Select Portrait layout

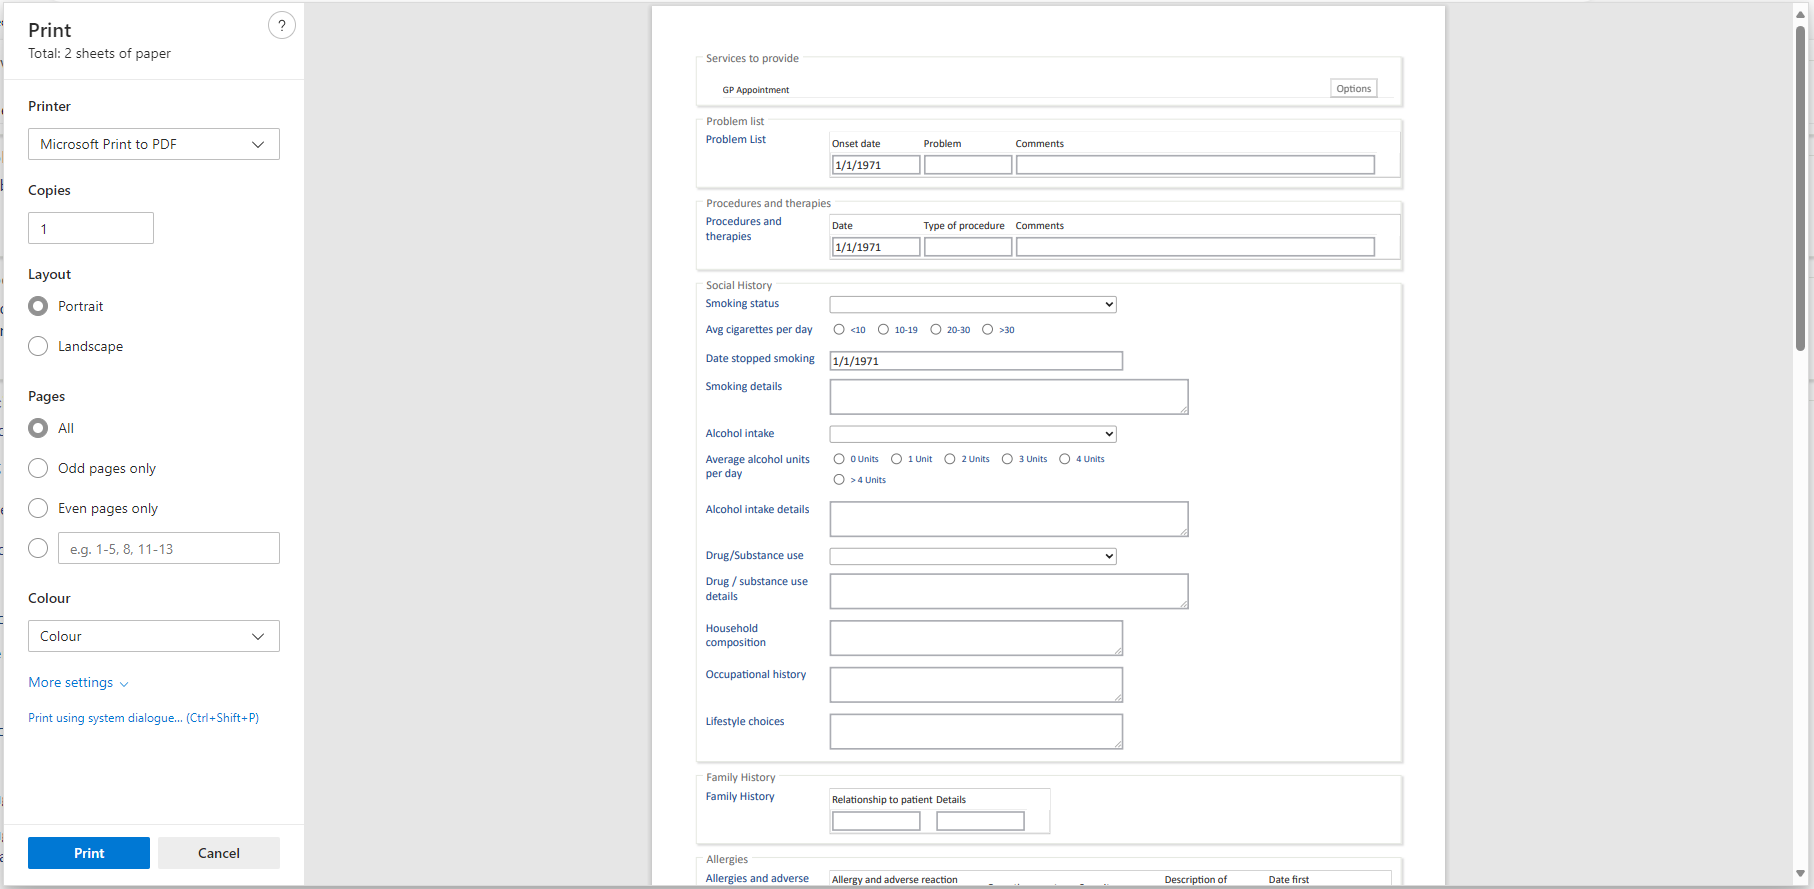tap(38, 306)
